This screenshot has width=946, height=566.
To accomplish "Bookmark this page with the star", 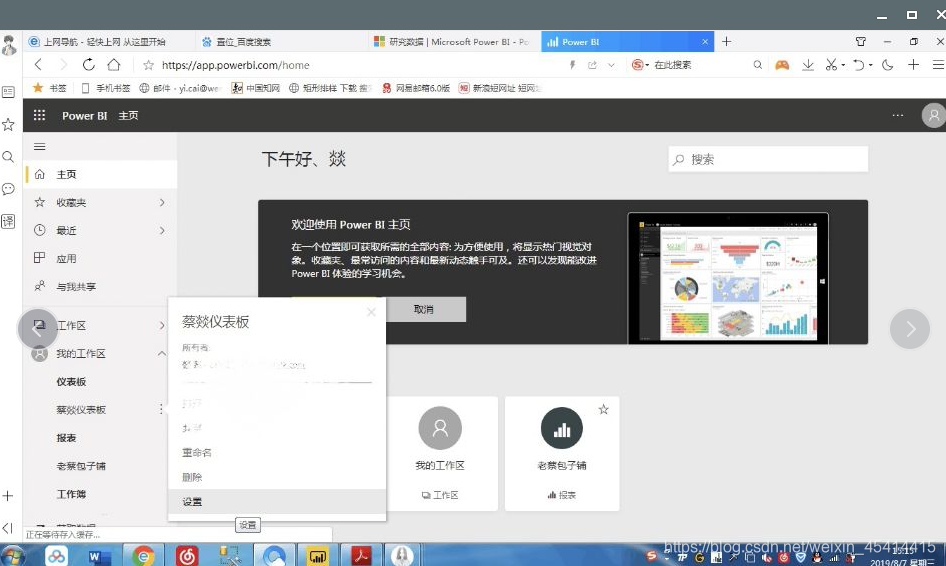I will [148, 65].
